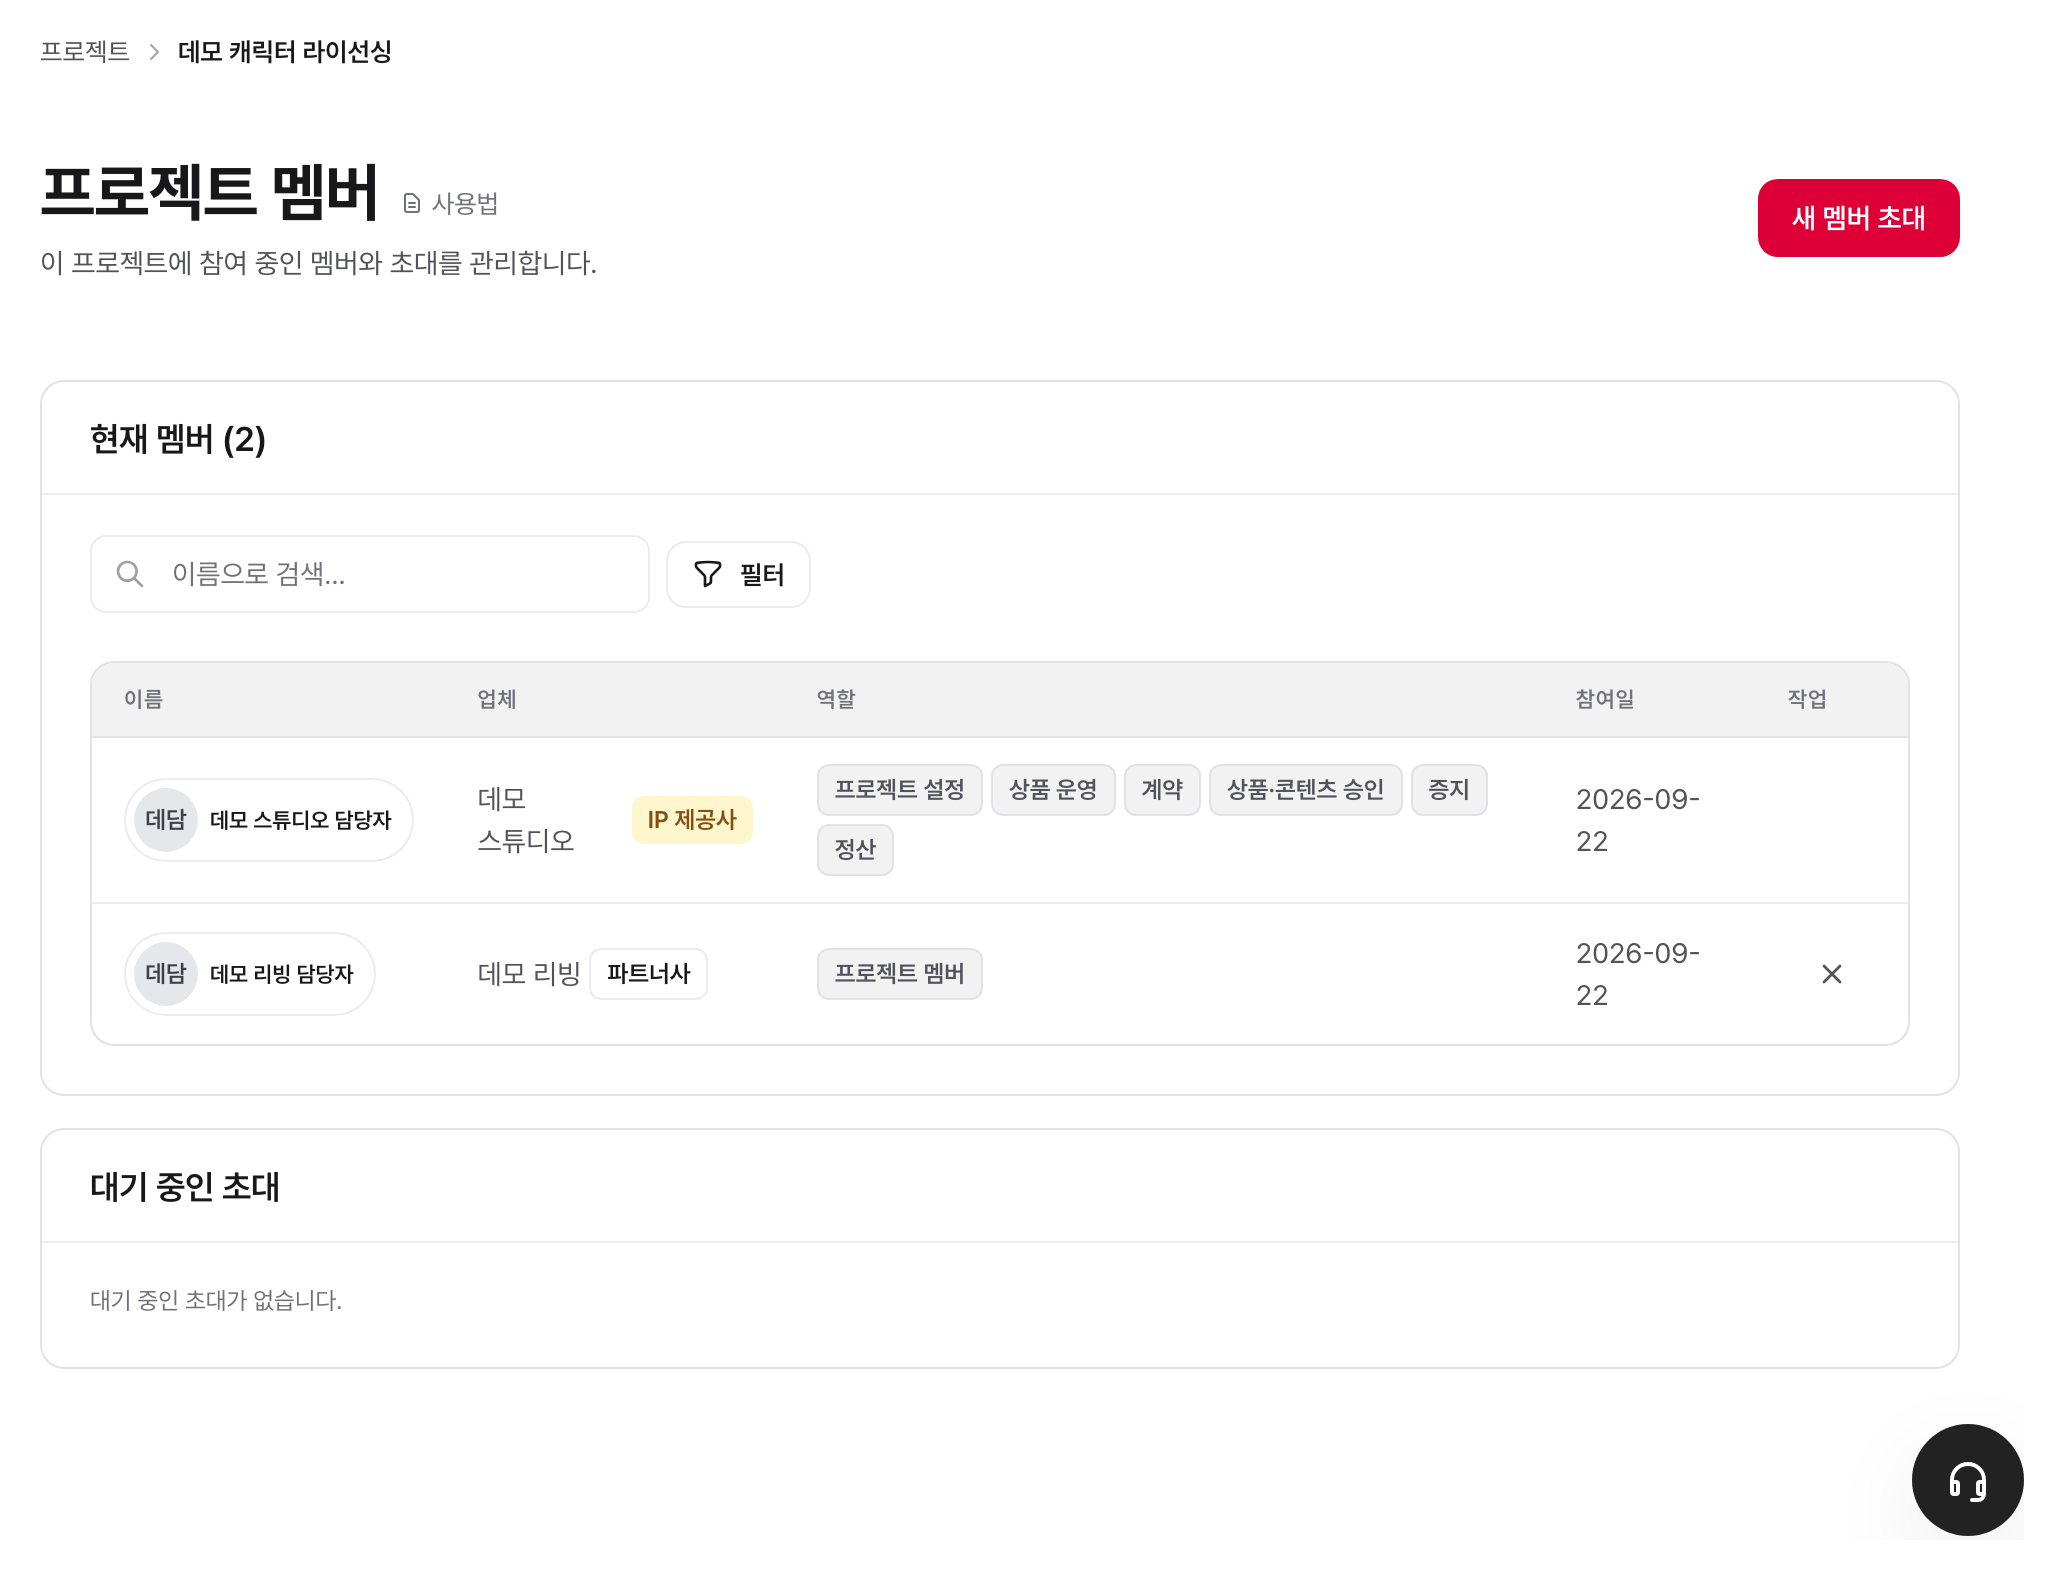Click the 프로젝트 설정 role tag
The image size is (2064, 1580).
click(900, 790)
